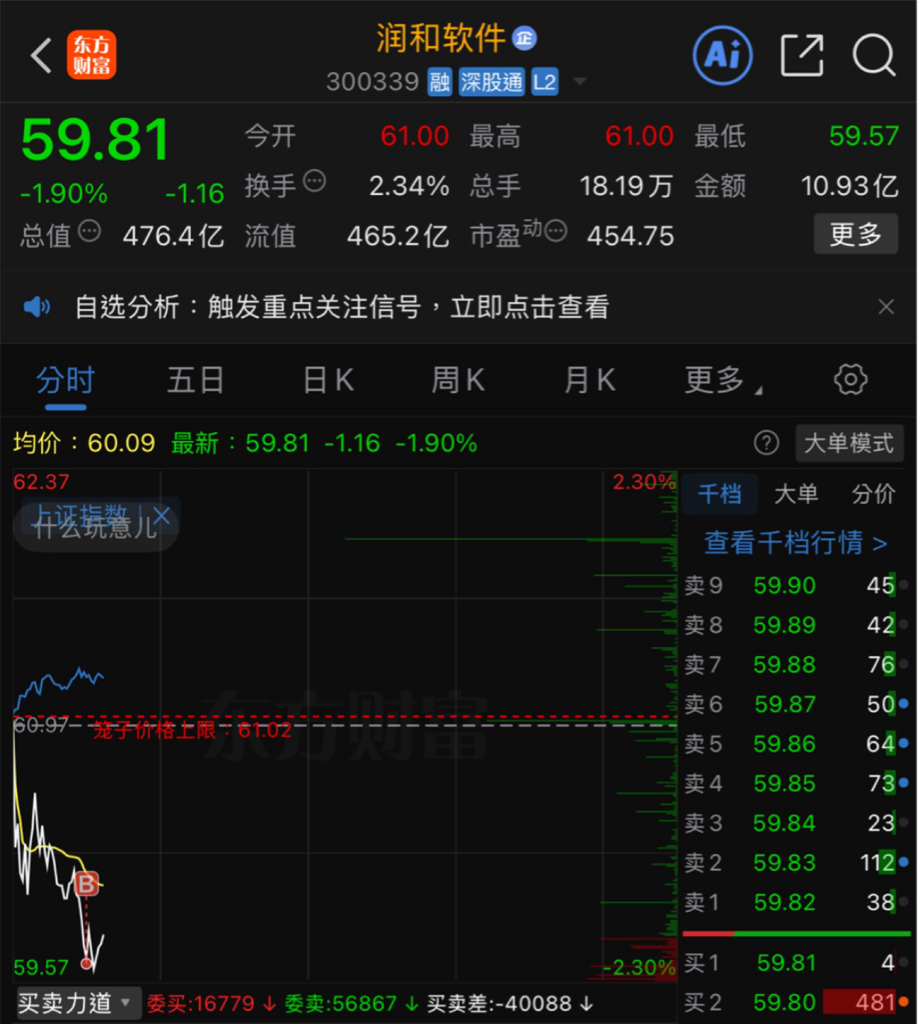Tap the info icon beside 总值
918x1024 pixels.
click(89, 231)
